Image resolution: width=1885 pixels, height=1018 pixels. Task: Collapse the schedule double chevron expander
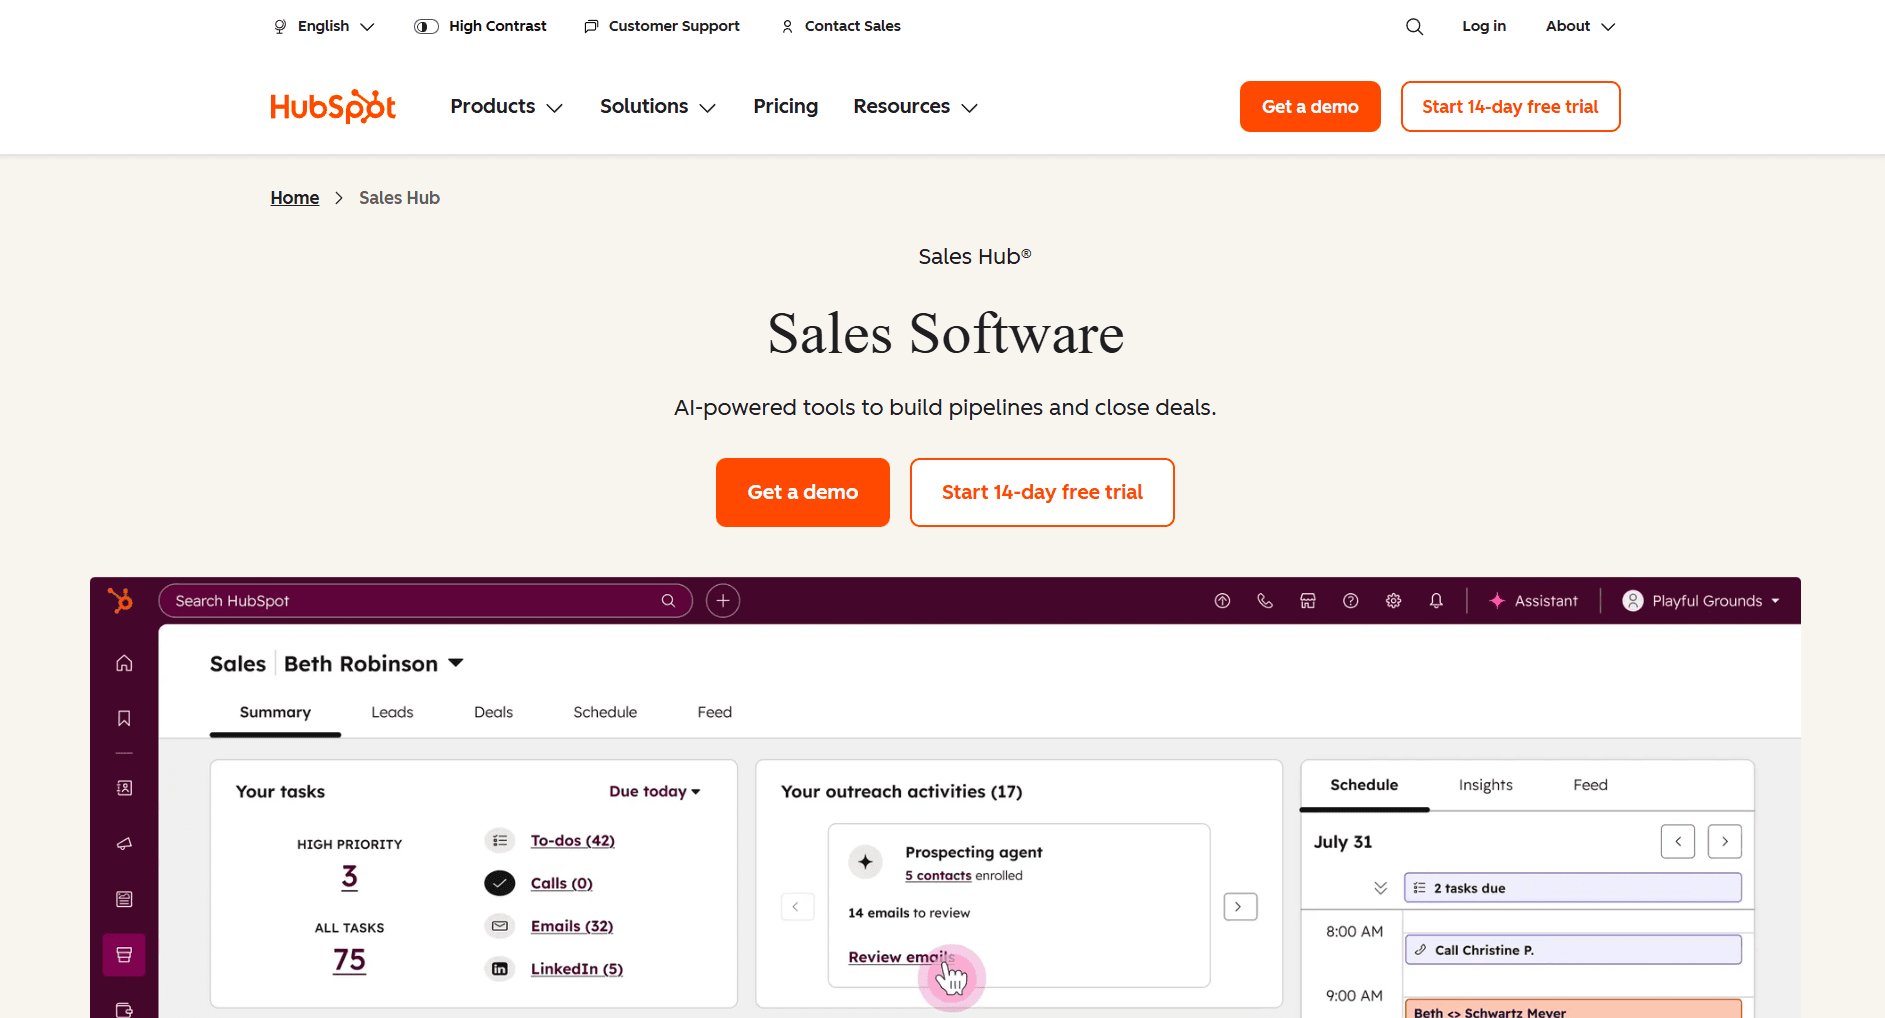(x=1380, y=888)
